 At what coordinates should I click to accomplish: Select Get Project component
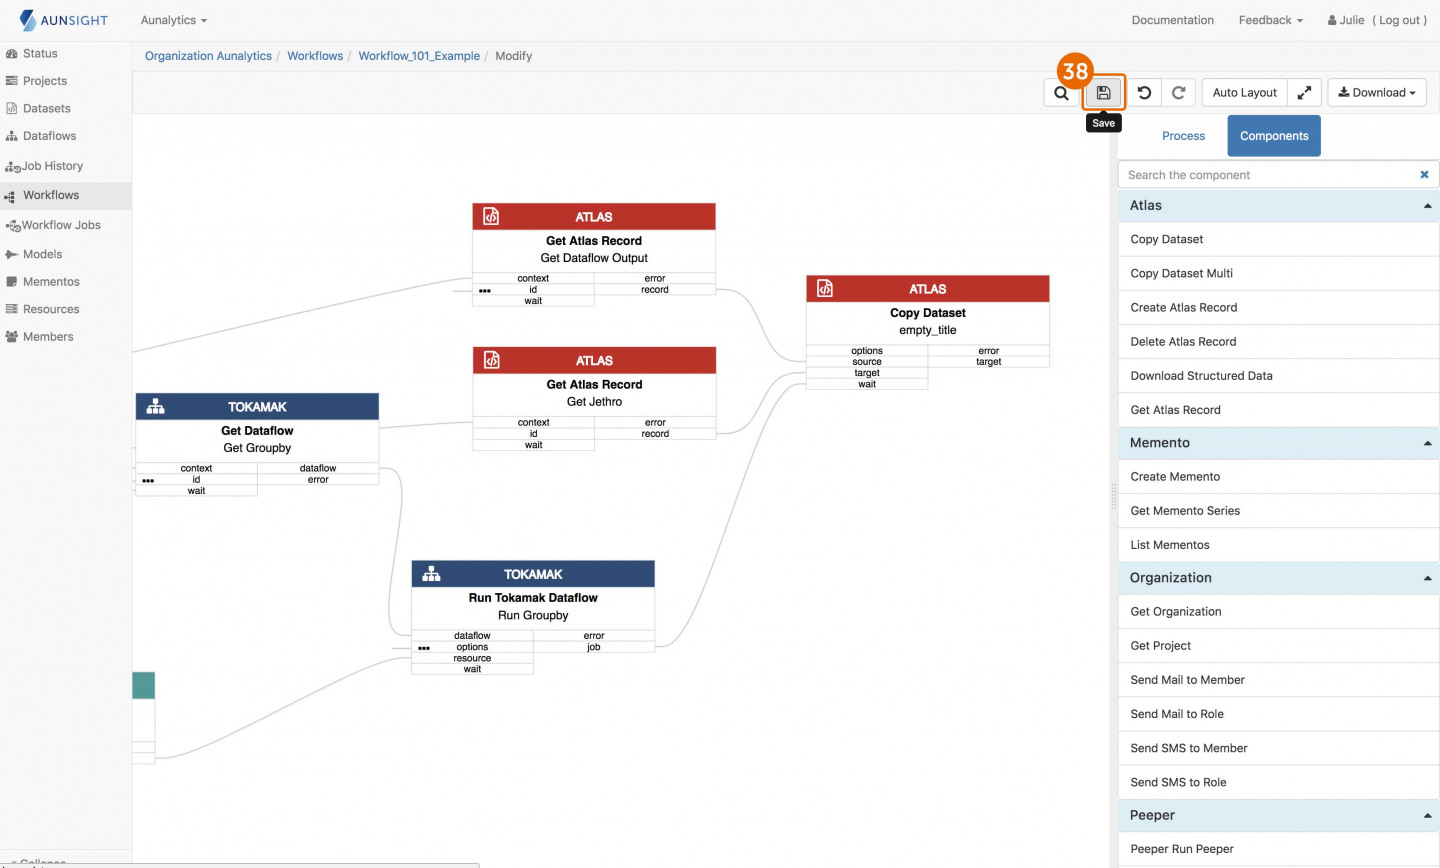point(1278,646)
